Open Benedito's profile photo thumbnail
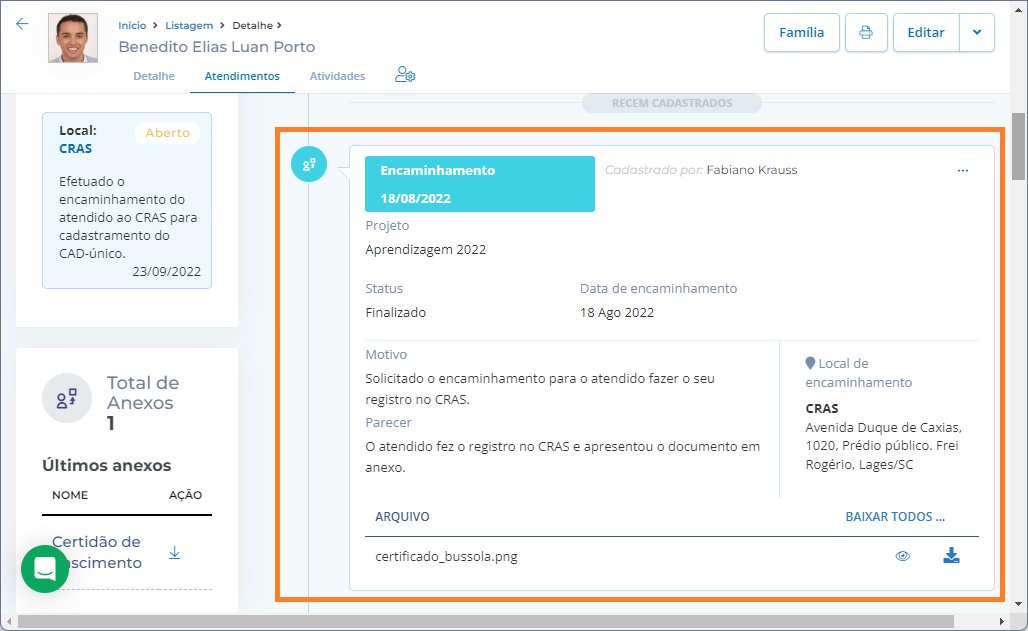The width and height of the screenshot is (1028, 631). [x=73, y=38]
